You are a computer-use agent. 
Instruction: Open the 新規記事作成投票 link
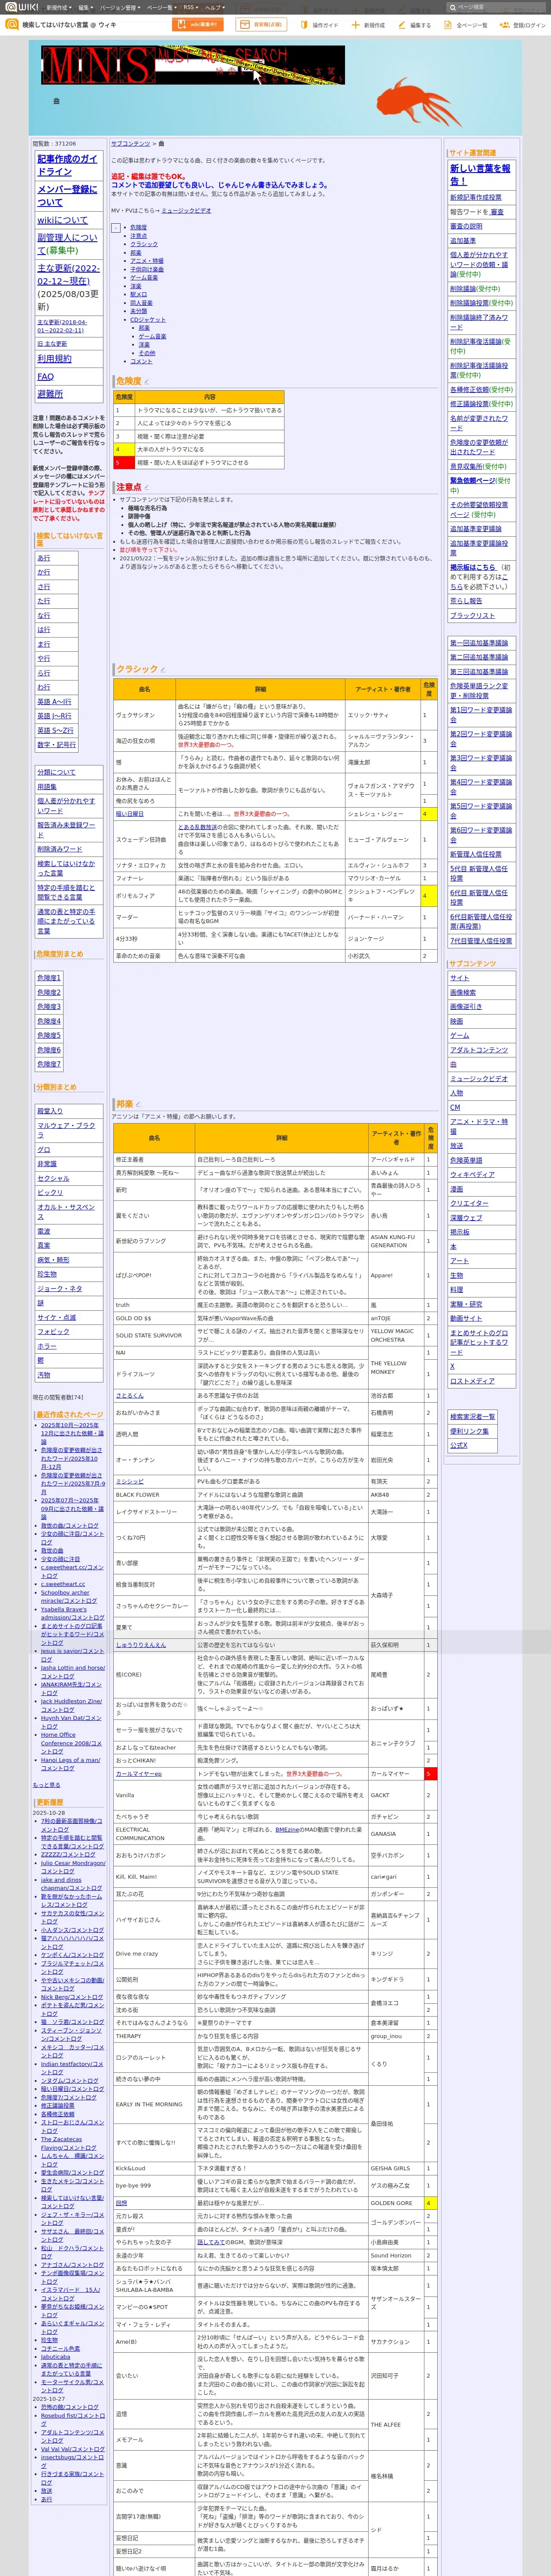[476, 198]
